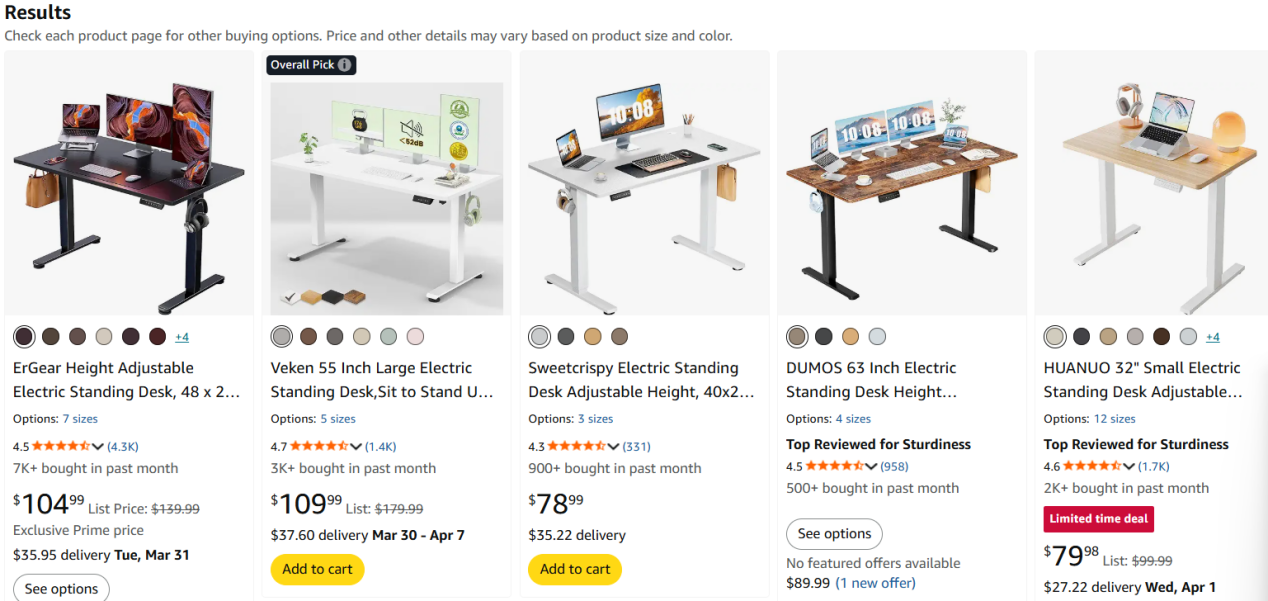Click the Veken desk star rating icons
The image size is (1268, 601).
(x=319, y=446)
